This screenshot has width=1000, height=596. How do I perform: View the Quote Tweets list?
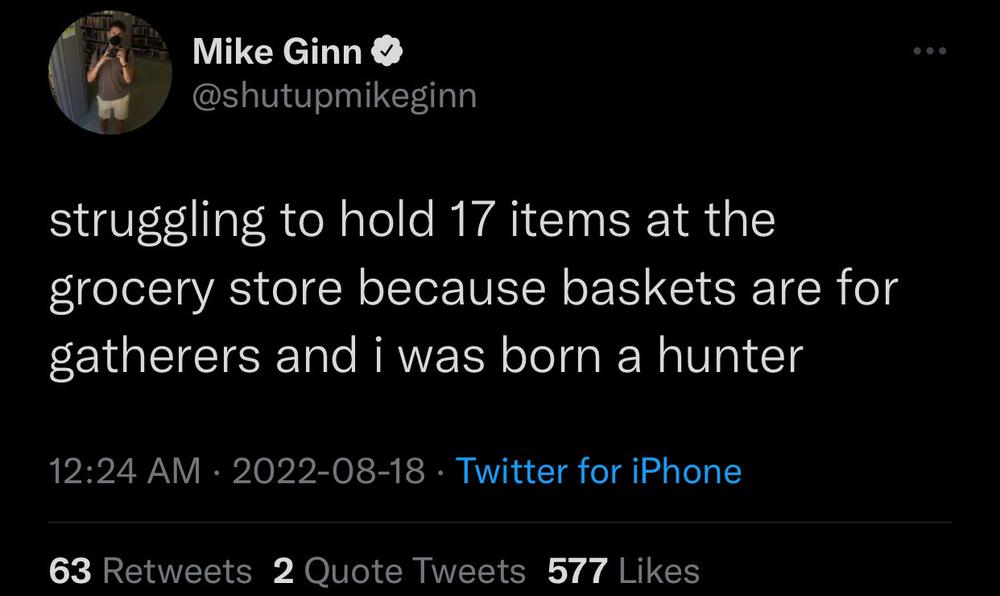(x=399, y=571)
